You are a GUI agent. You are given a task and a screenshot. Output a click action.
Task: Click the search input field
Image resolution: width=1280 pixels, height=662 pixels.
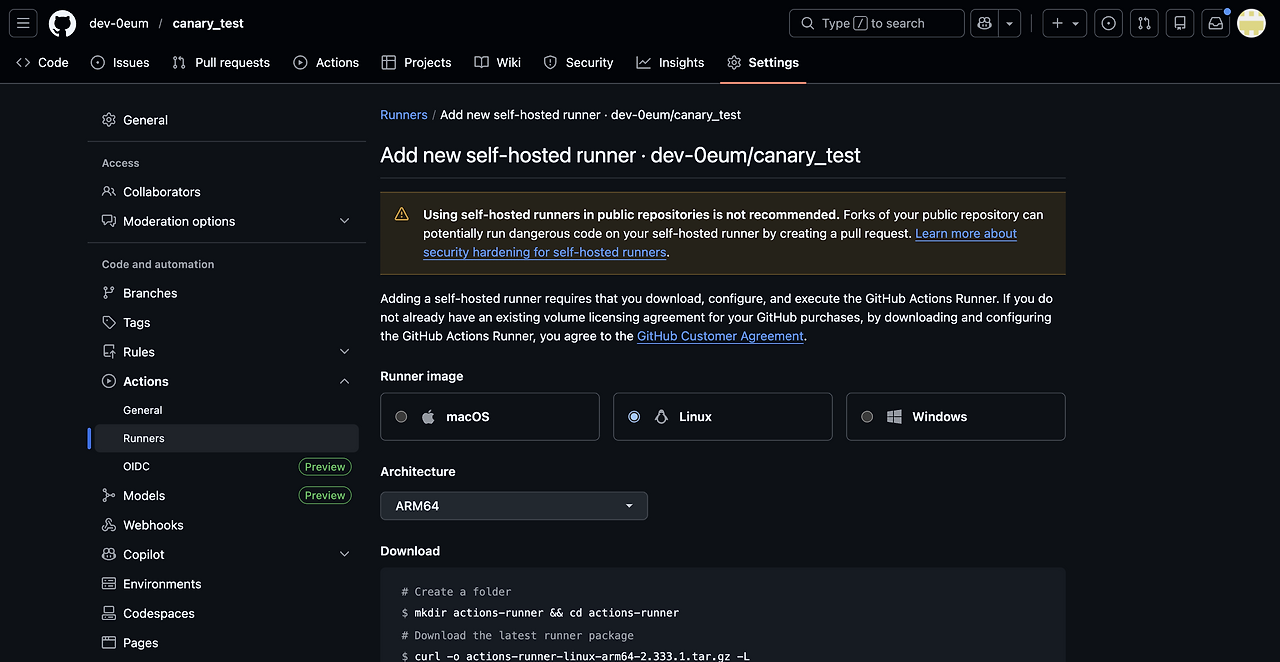coord(877,23)
